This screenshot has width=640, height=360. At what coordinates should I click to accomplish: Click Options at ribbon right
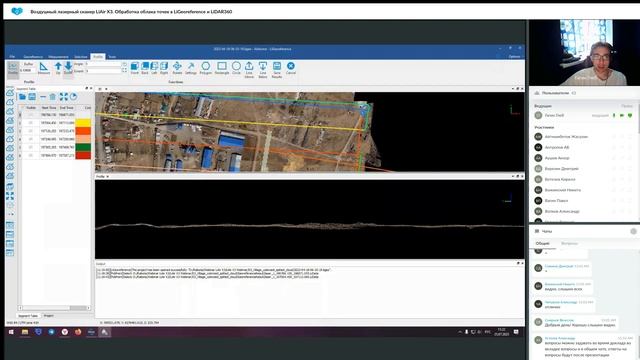(x=514, y=57)
